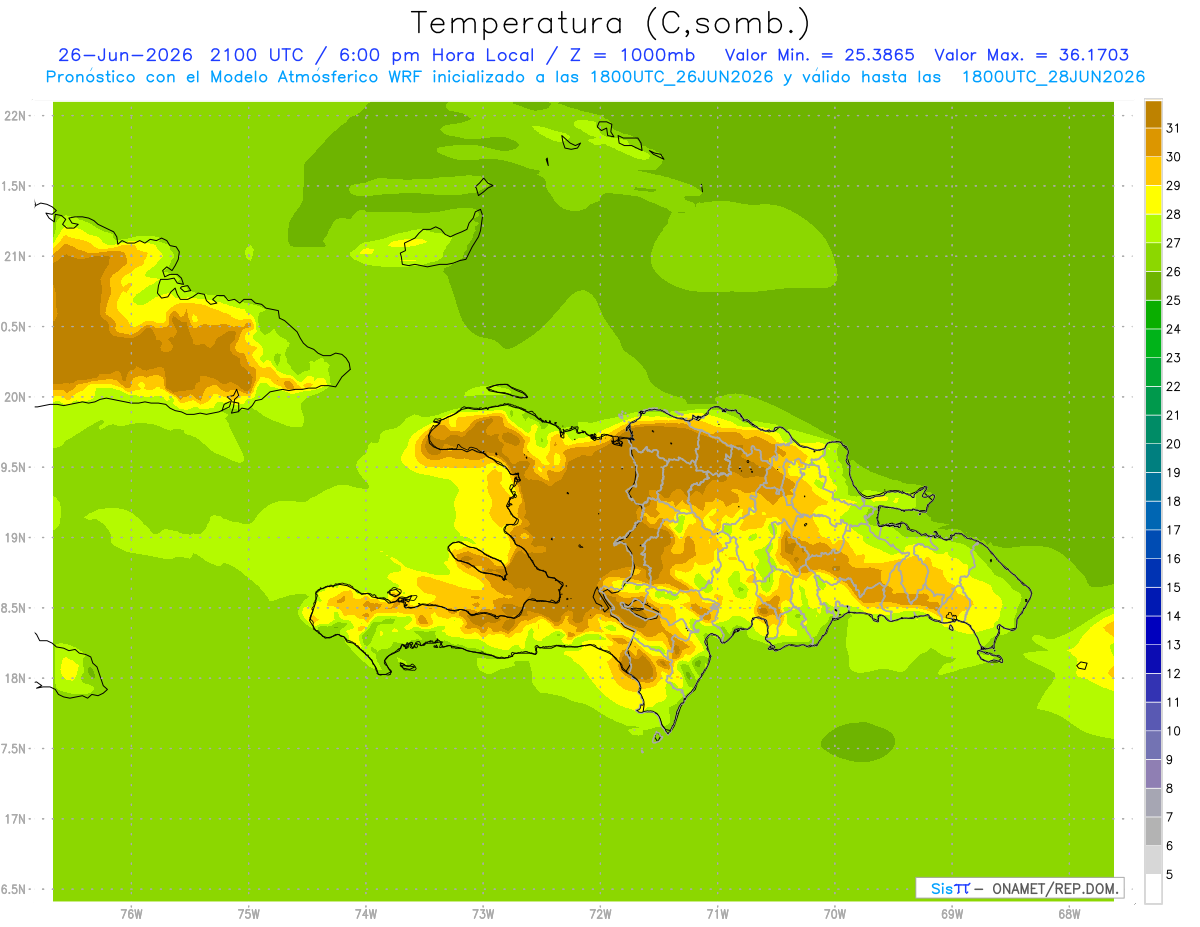Click the 73W longitude label
1200x927 pixels.
coord(483,914)
